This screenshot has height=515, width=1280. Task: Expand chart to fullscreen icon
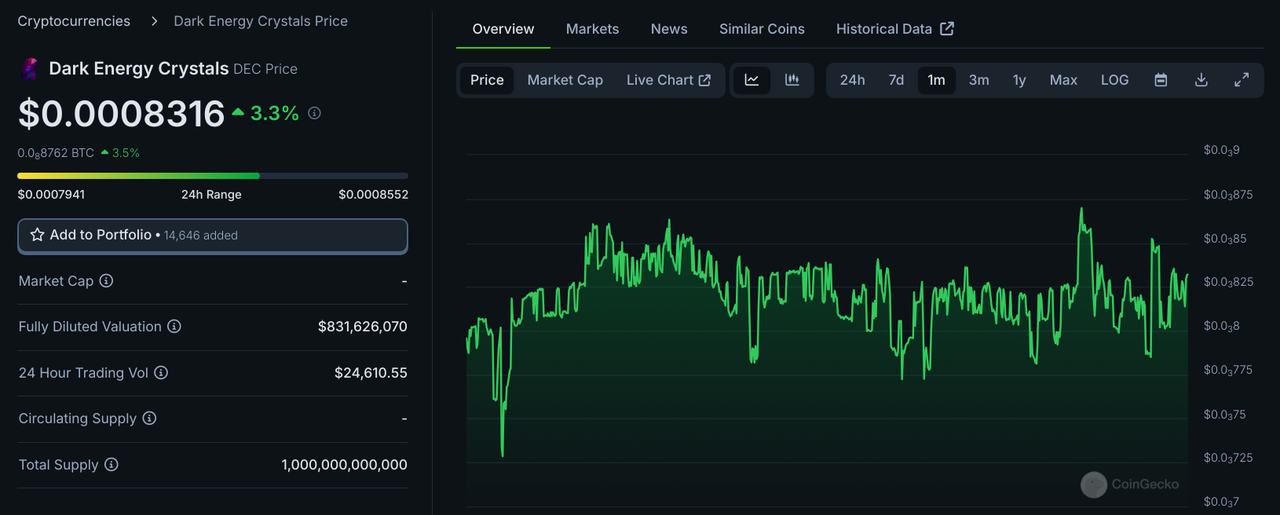(x=1242, y=80)
